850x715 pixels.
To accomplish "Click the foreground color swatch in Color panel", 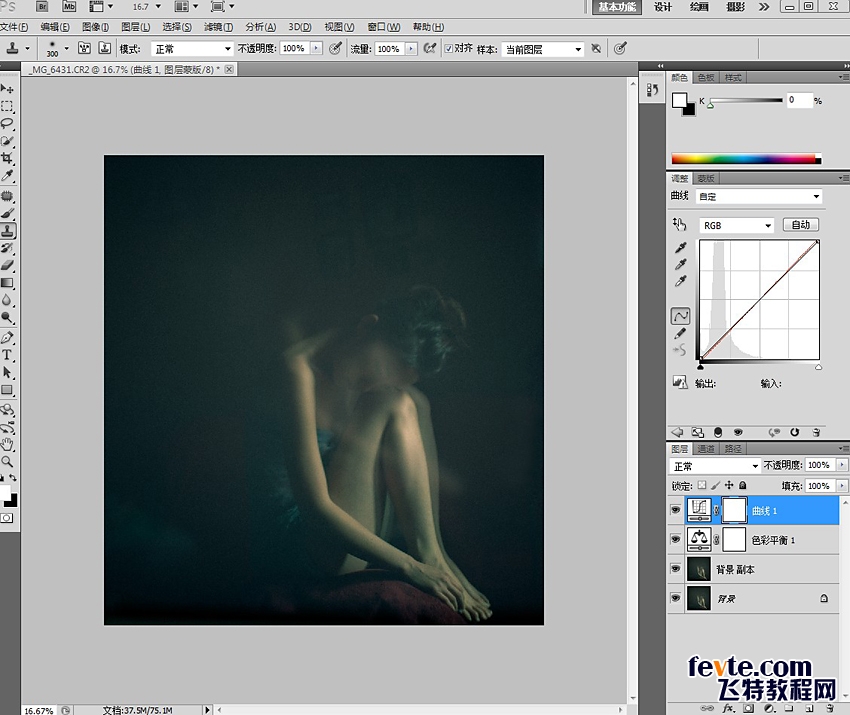I will (679, 100).
